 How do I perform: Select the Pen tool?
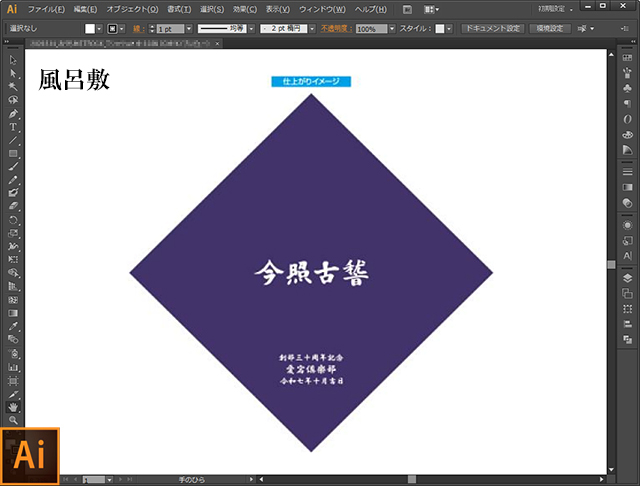tap(13, 113)
